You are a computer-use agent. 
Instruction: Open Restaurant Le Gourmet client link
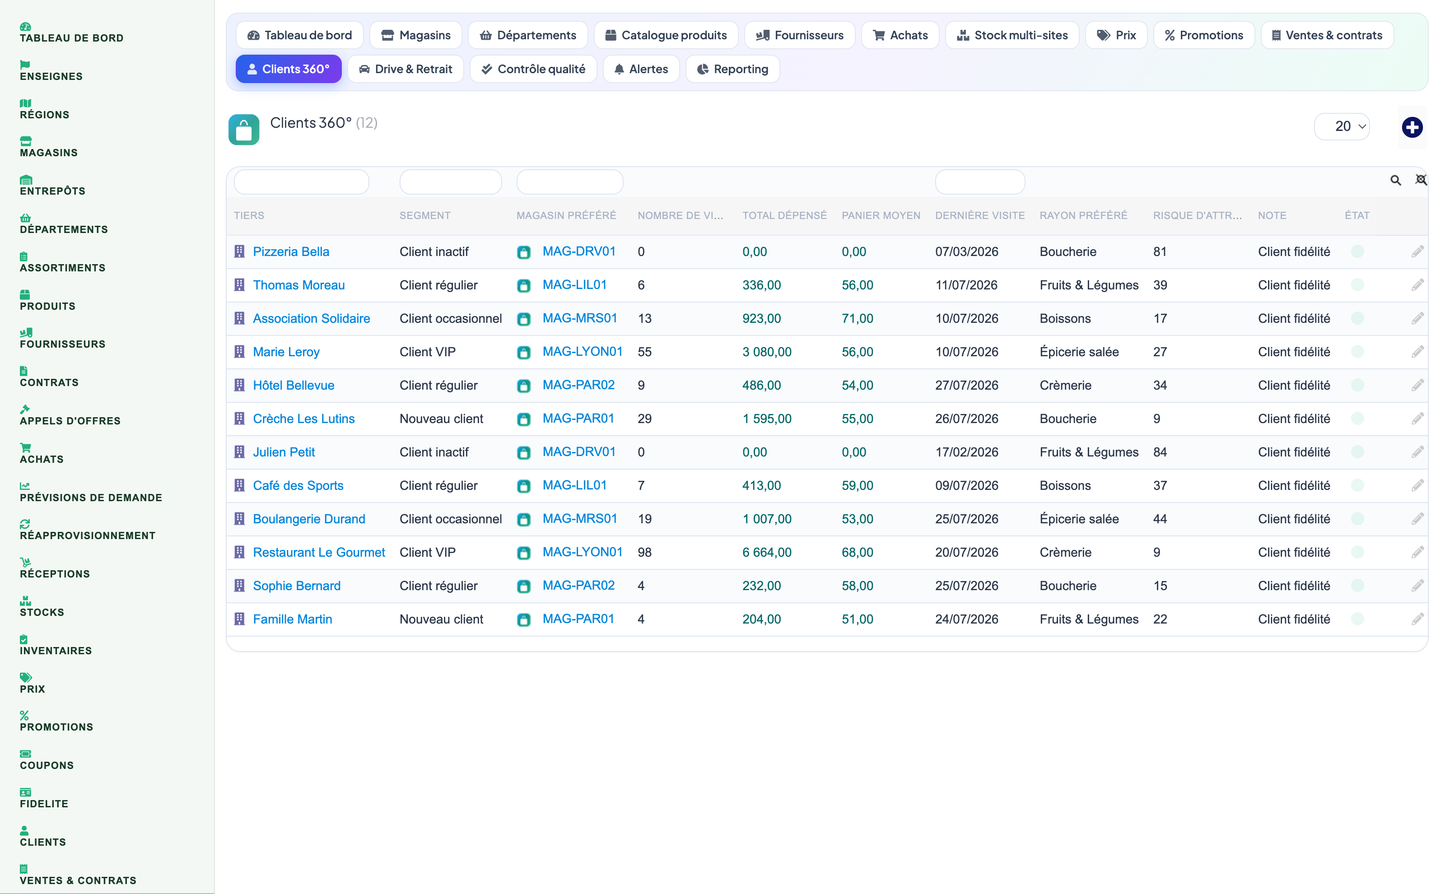pyautogui.click(x=319, y=552)
